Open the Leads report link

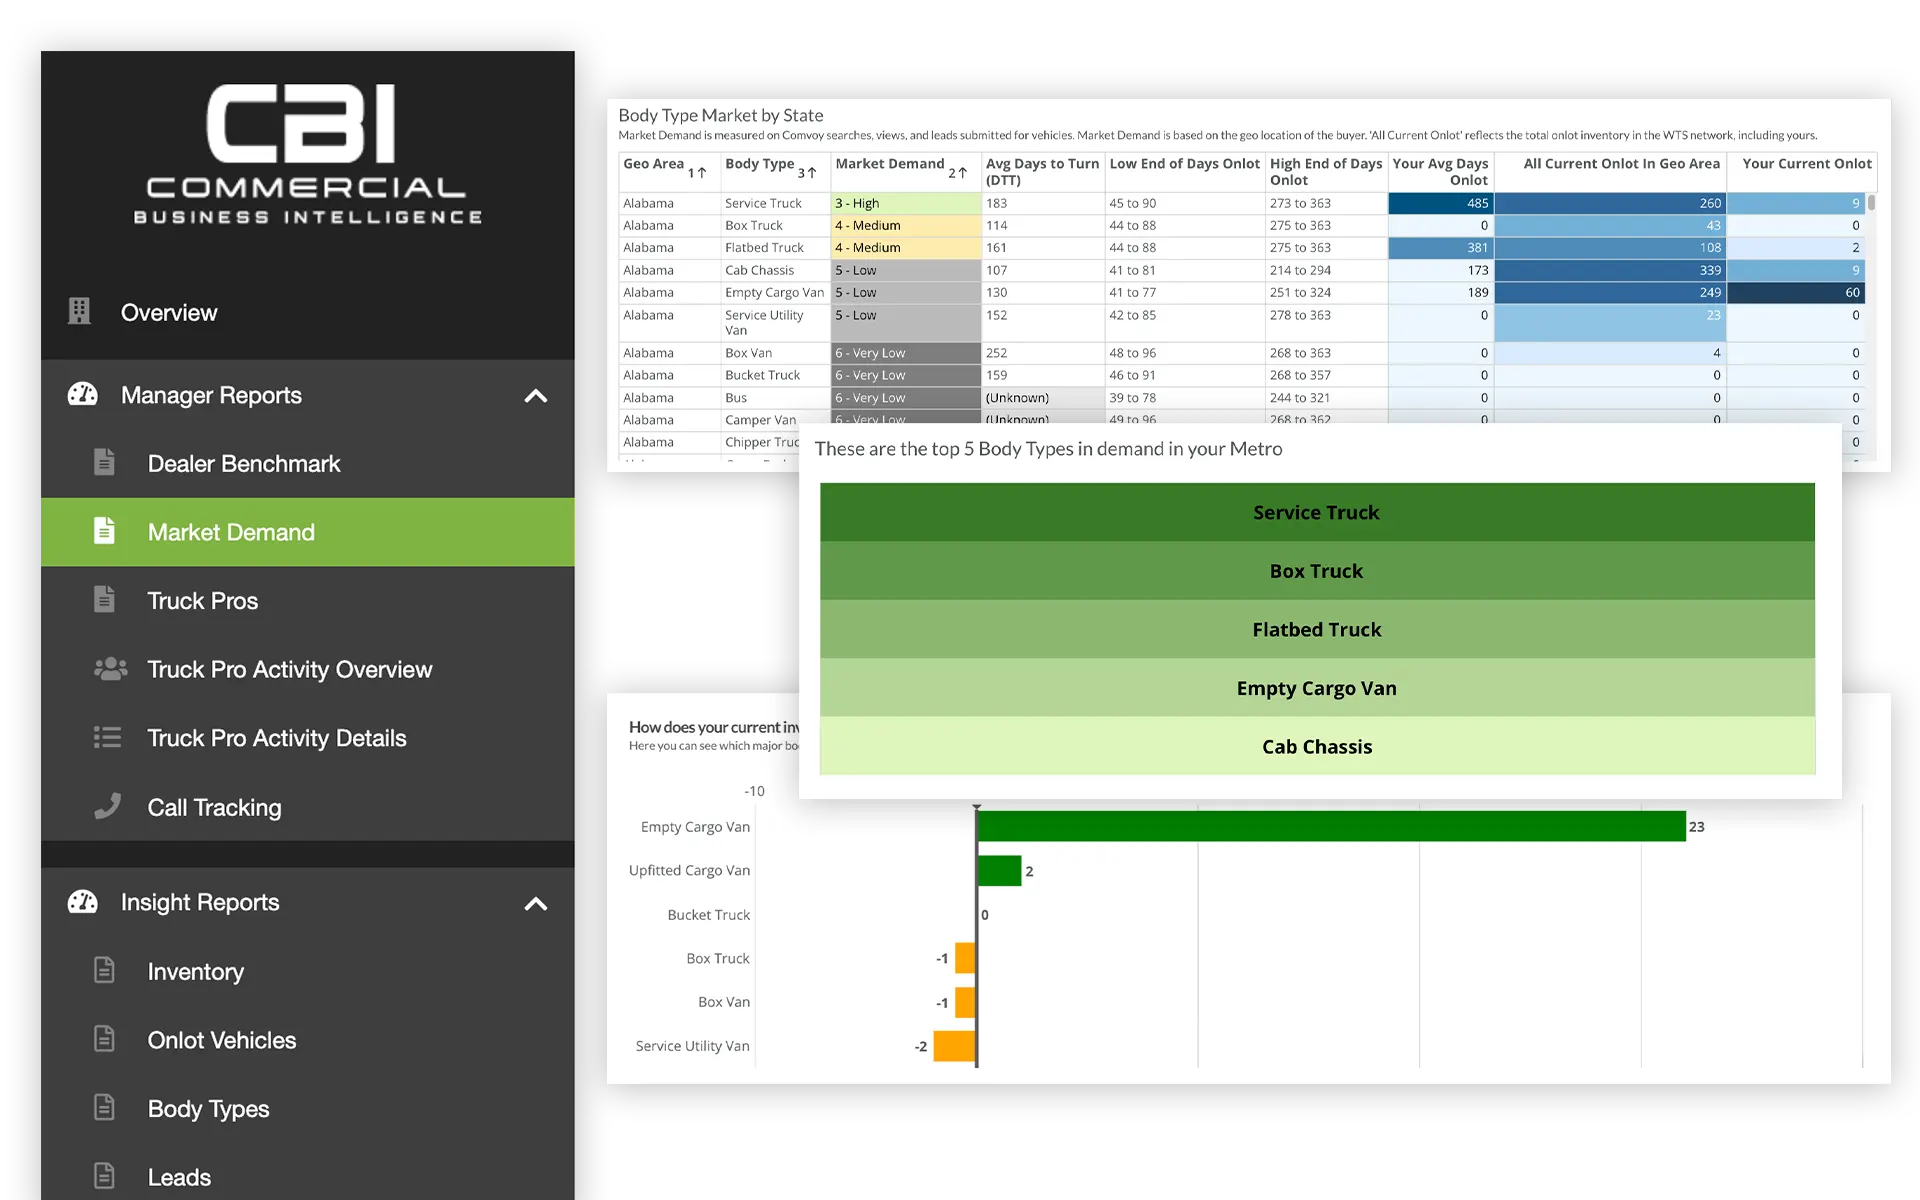point(179,1177)
